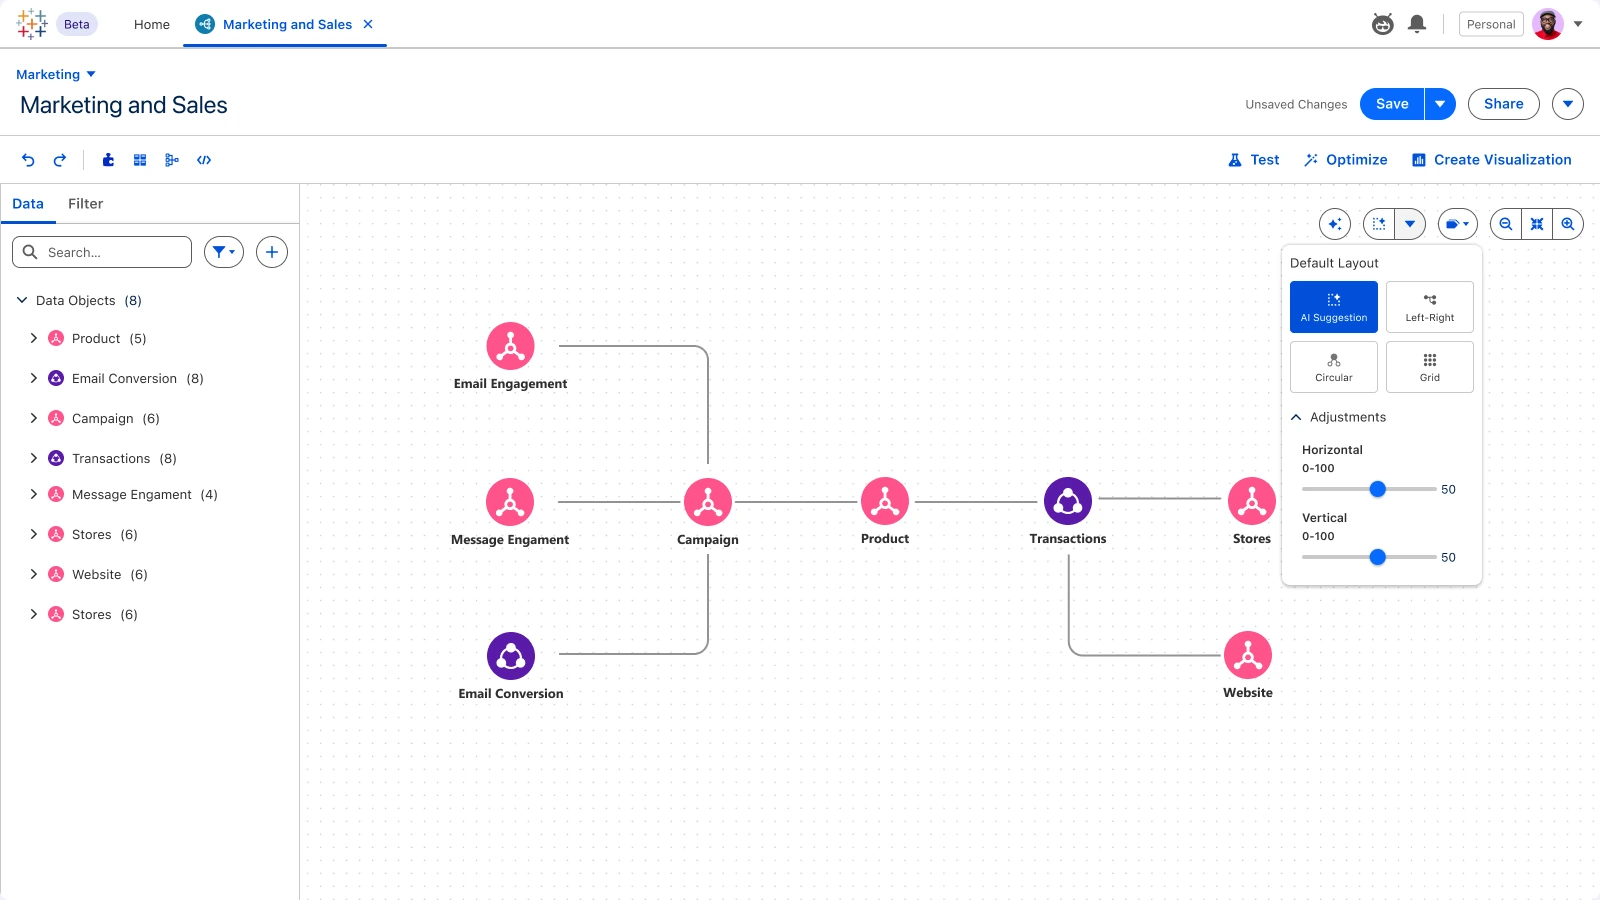Screen dimensions: 1600x900
Task: Open the layout options dropdown arrow
Action: click(x=1410, y=224)
